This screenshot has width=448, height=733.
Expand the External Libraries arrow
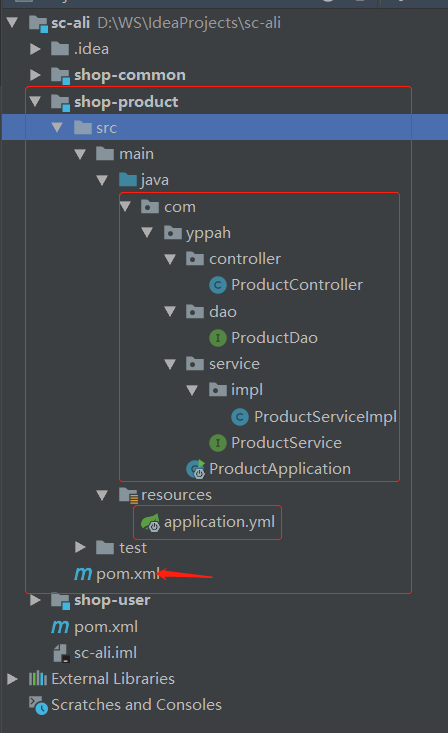pyautogui.click(x=12, y=679)
